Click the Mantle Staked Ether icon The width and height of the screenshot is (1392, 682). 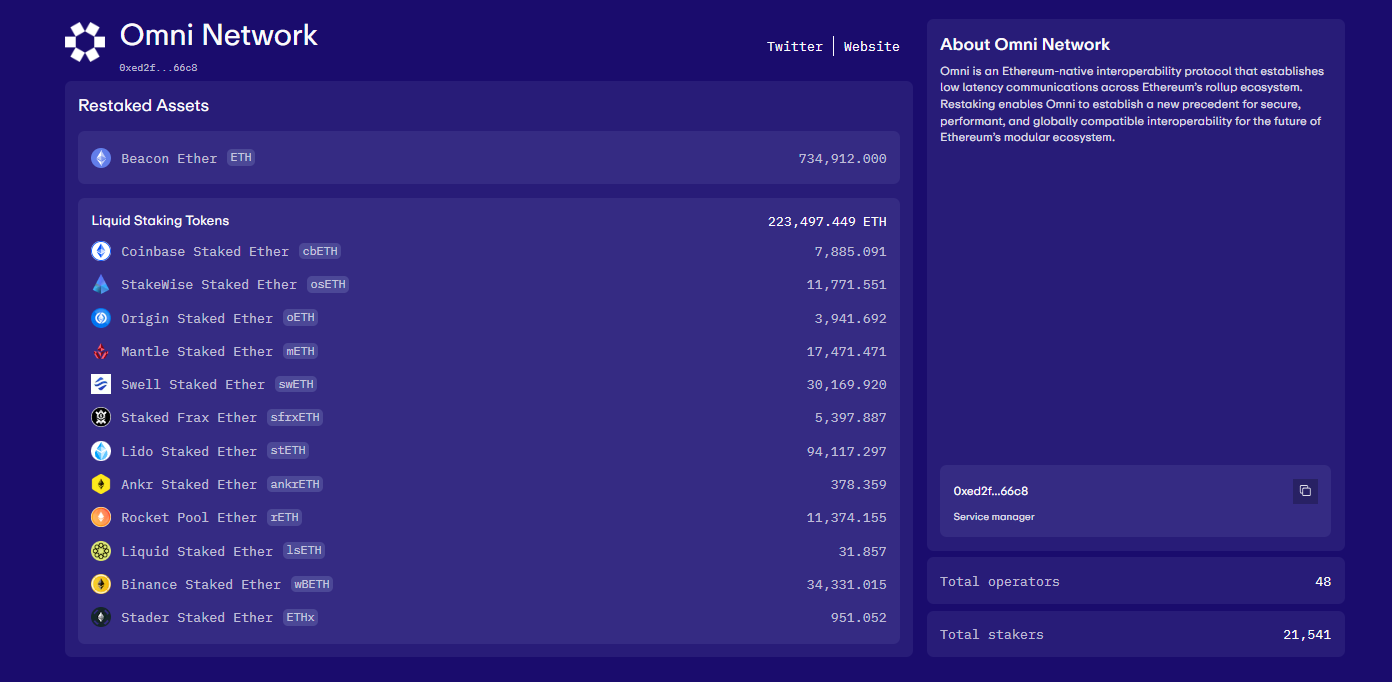click(101, 351)
